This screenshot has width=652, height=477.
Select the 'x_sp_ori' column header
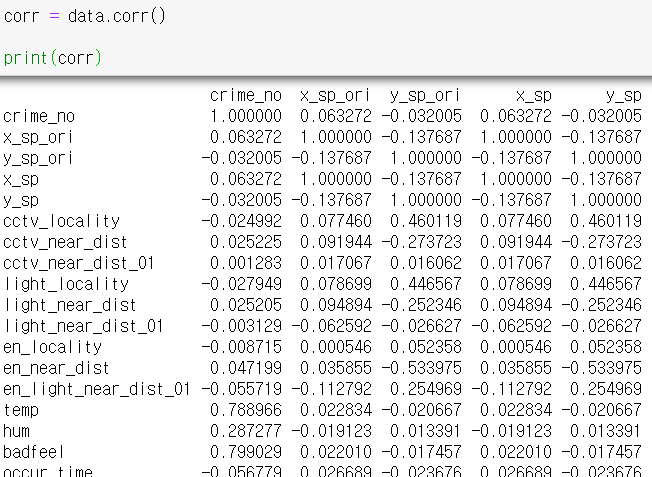tap(335, 96)
